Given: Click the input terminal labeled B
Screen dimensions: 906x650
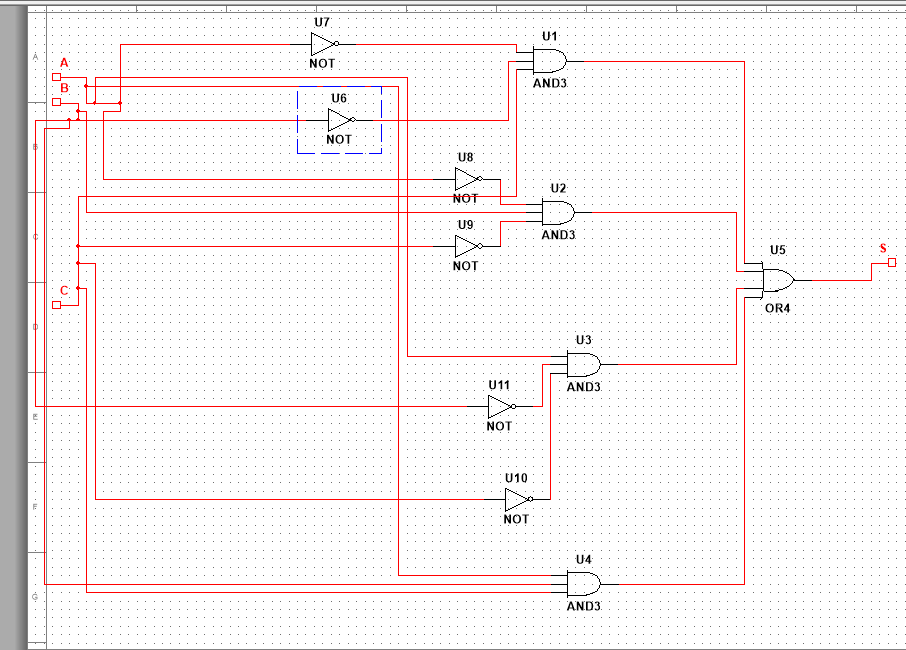Looking at the screenshot, I should pyautogui.click(x=55, y=100).
